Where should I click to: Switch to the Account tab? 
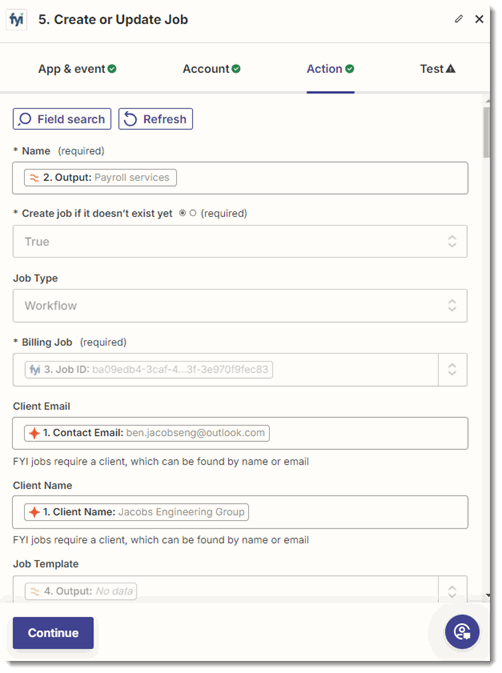212,69
